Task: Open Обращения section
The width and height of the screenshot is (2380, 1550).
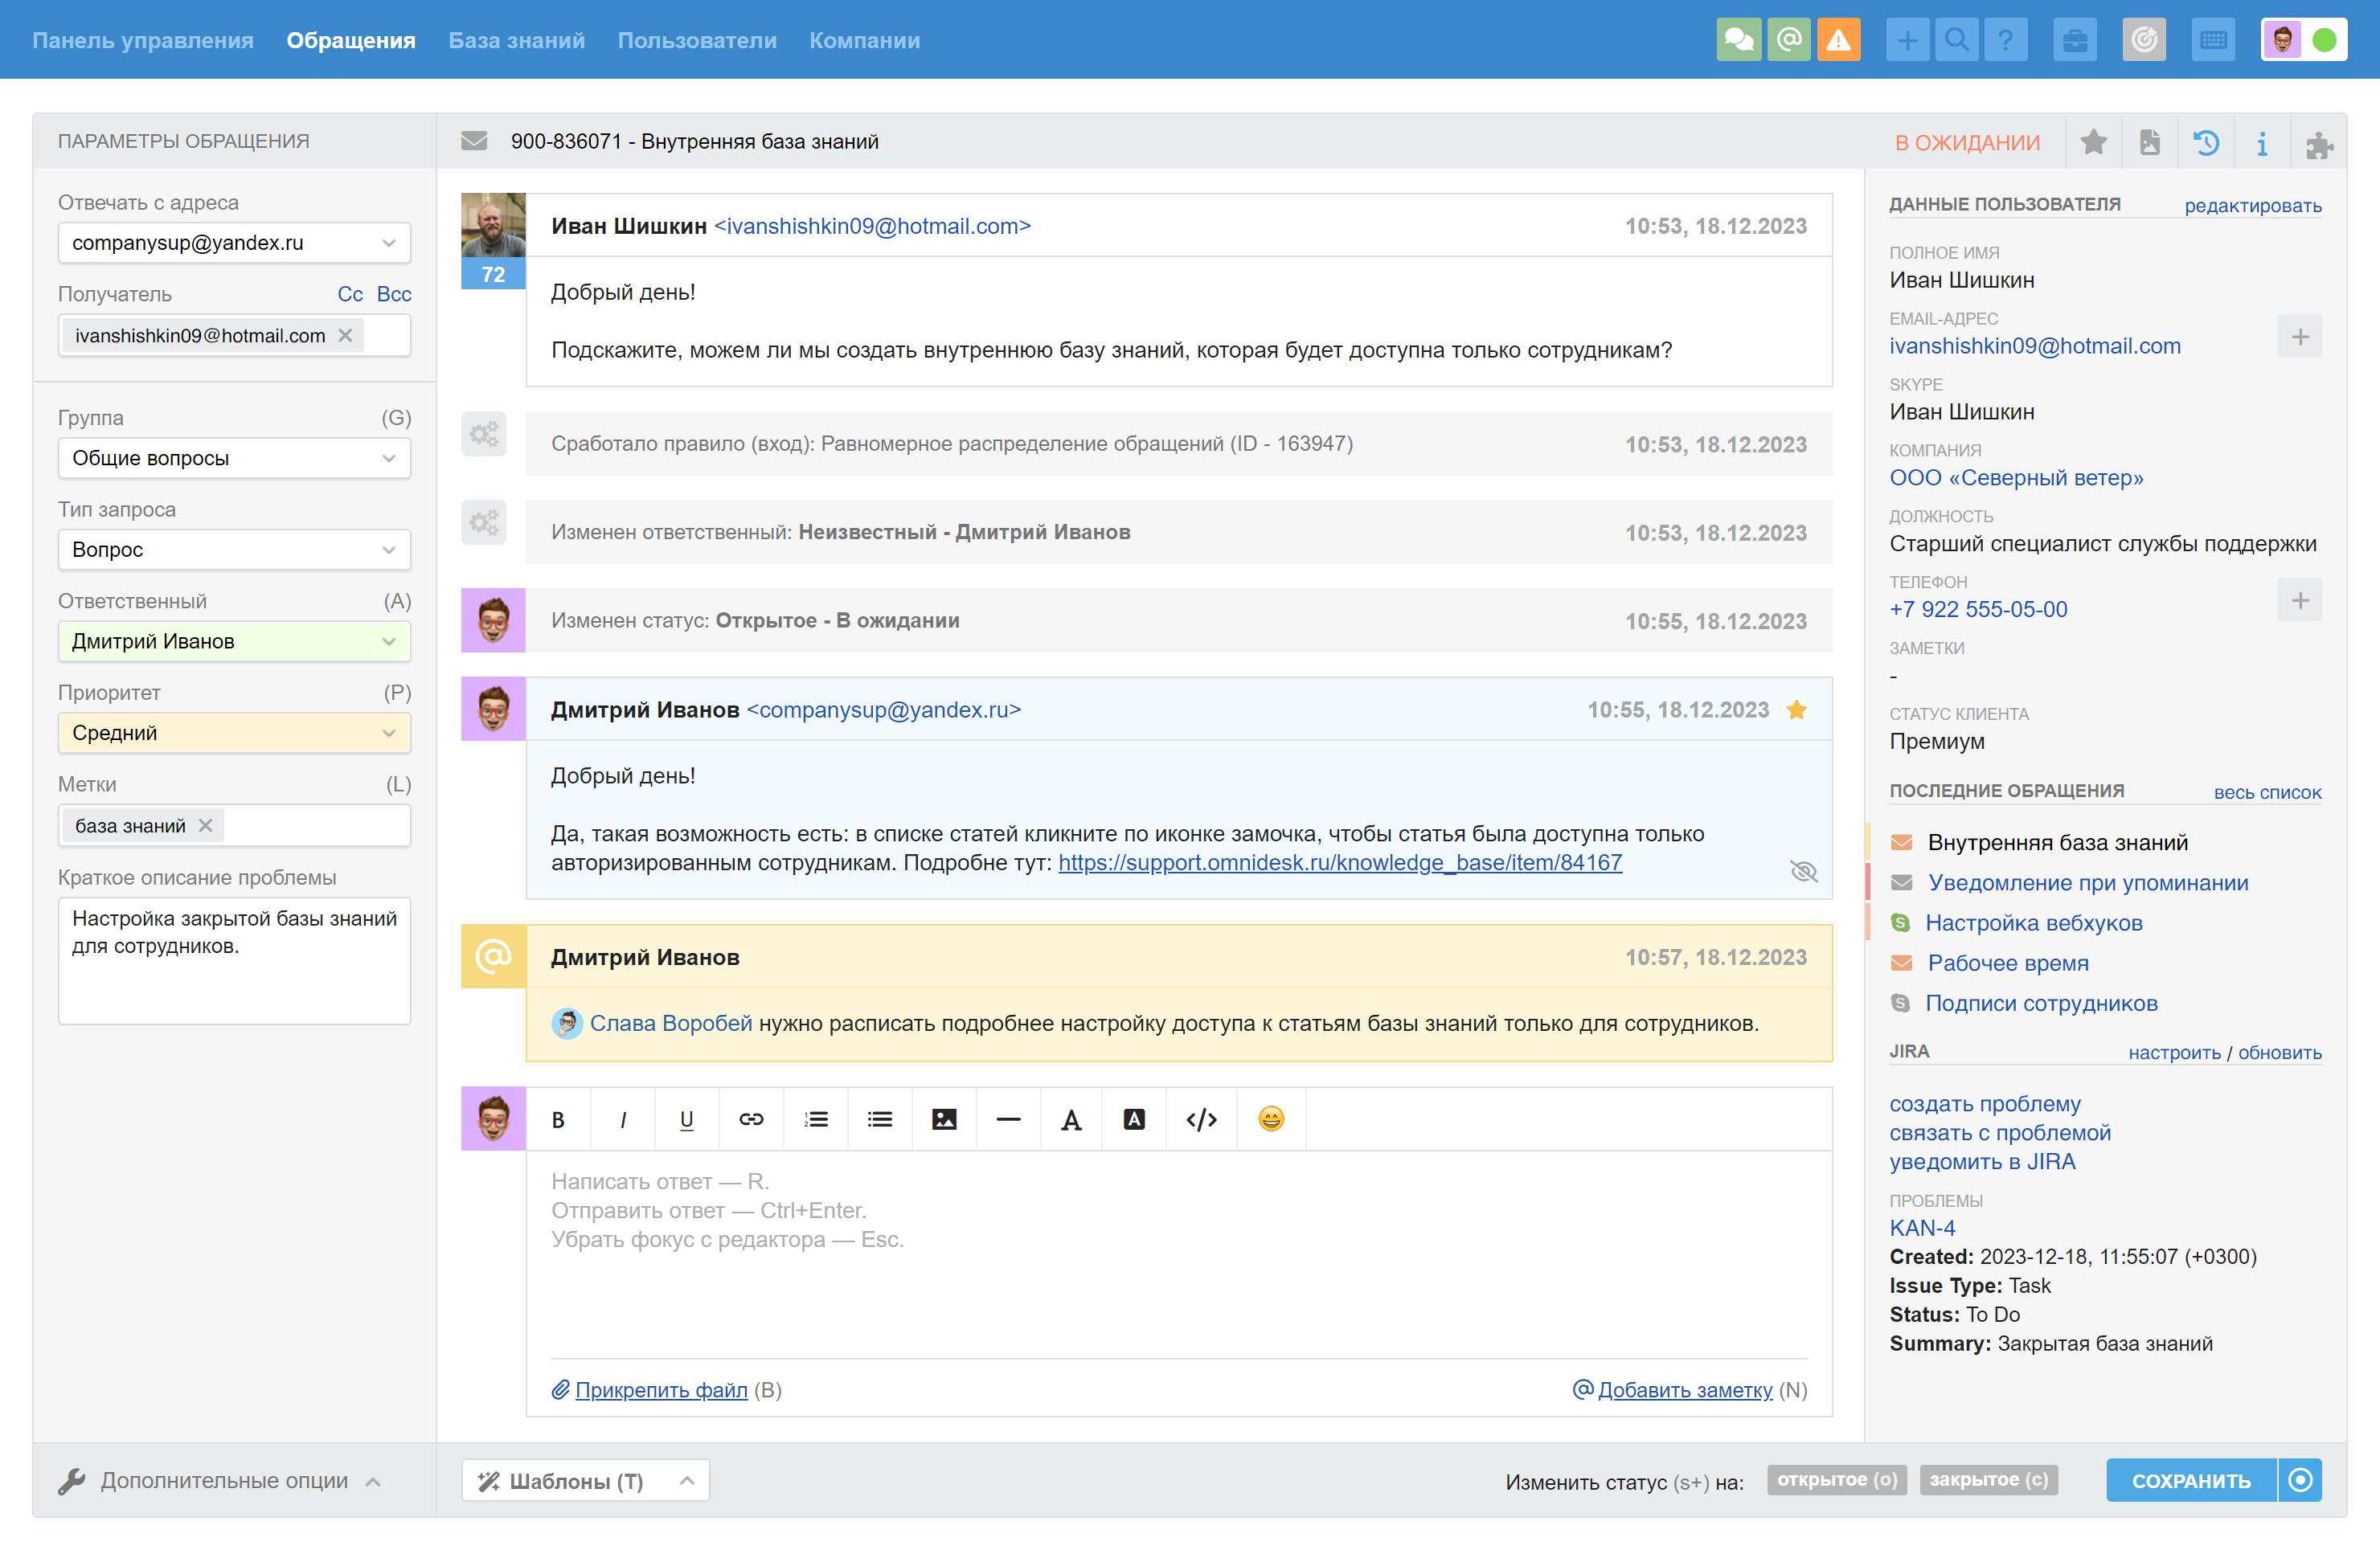Action: 351,40
